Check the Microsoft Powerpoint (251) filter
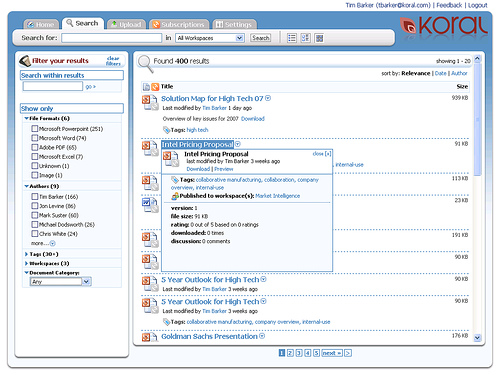The image size is (500, 375). (x=35, y=128)
